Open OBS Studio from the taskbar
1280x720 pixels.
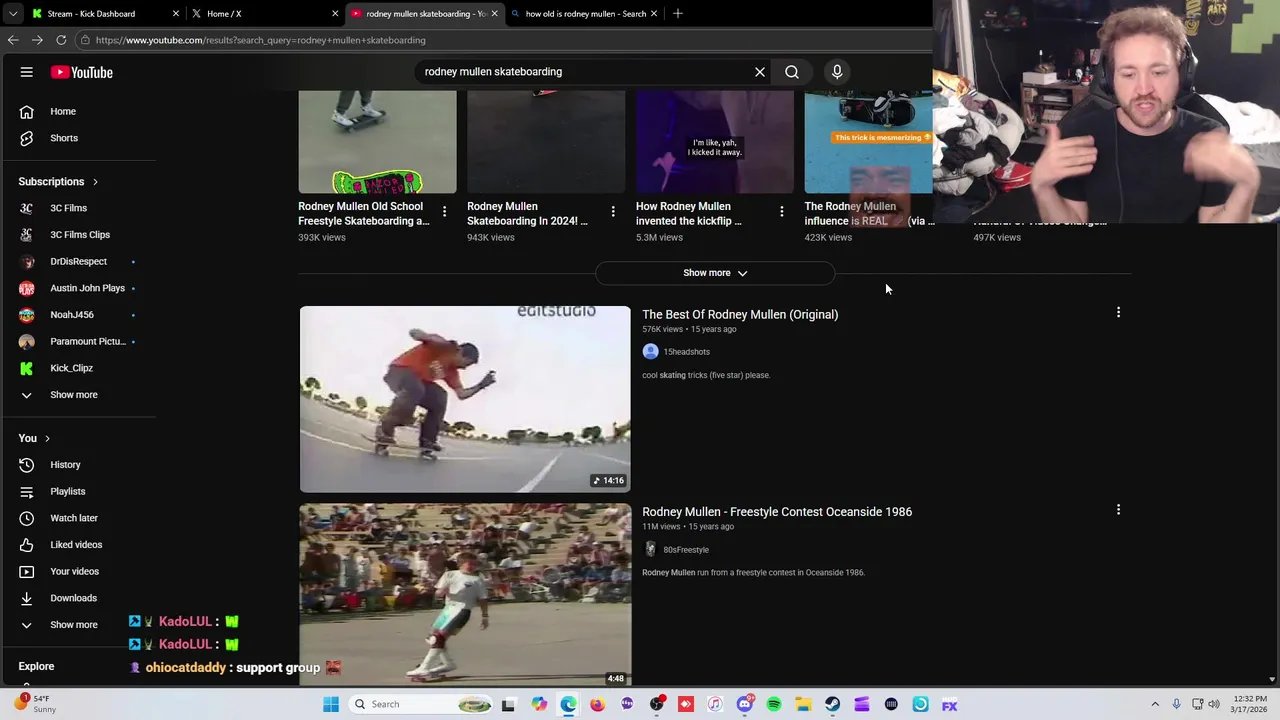click(656, 704)
